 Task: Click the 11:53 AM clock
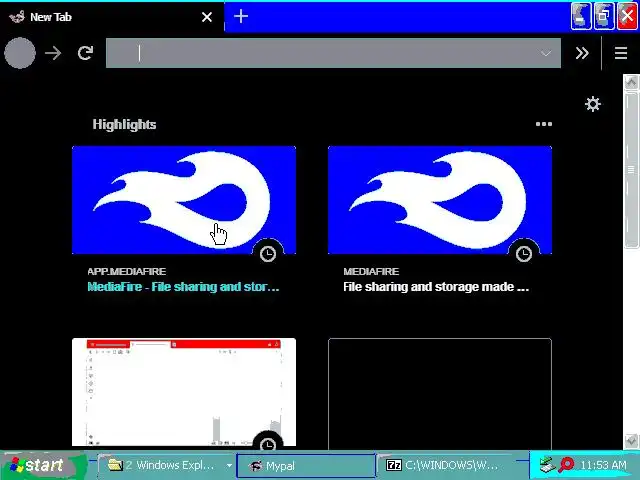[x=603, y=465]
